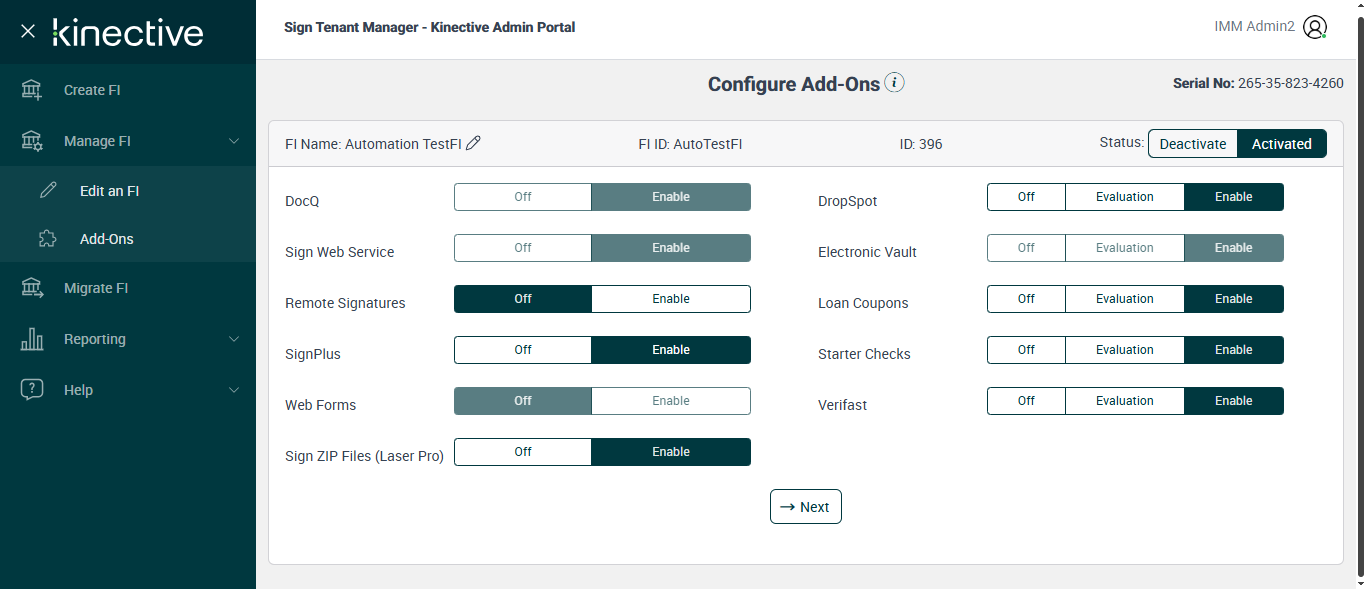Click the pencil icon beside Edit an FI
The width and height of the screenshot is (1366, 589).
point(48,190)
